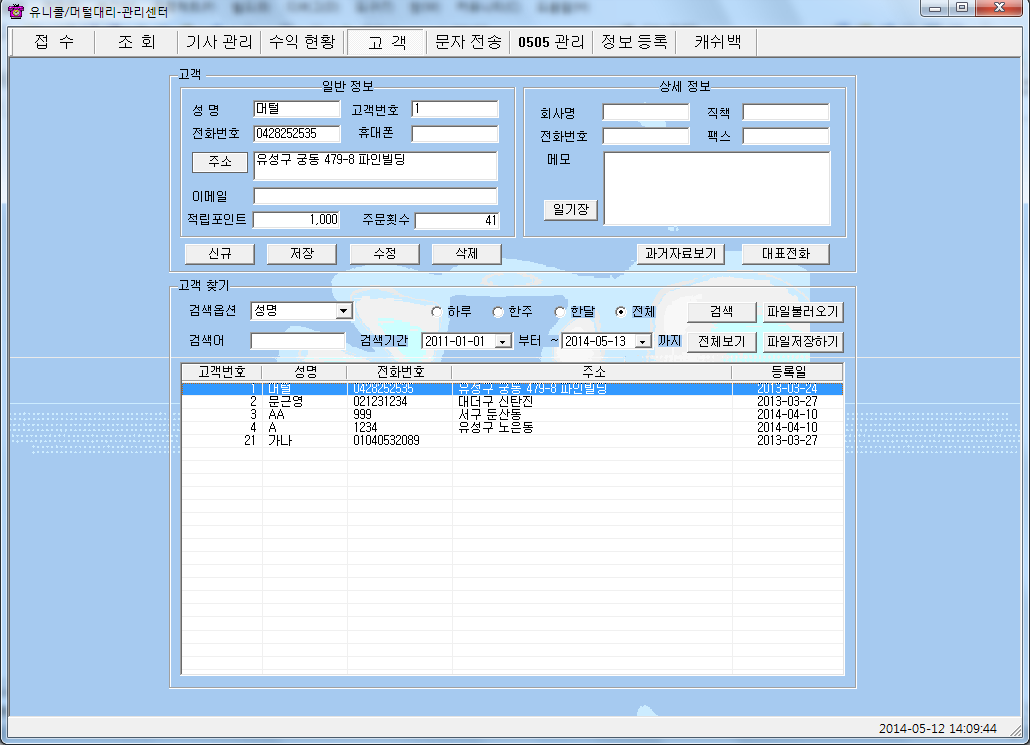Expand the 검색옵션 dropdown
1030x745 pixels.
point(343,311)
